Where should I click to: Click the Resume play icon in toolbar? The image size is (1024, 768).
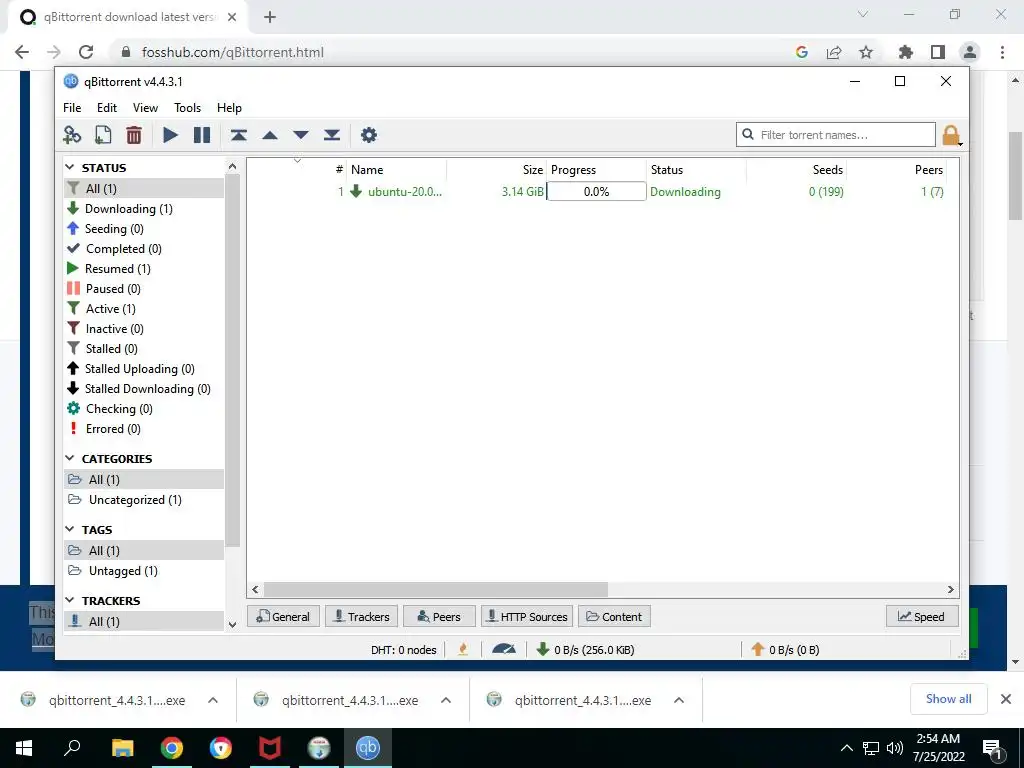click(170, 135)
